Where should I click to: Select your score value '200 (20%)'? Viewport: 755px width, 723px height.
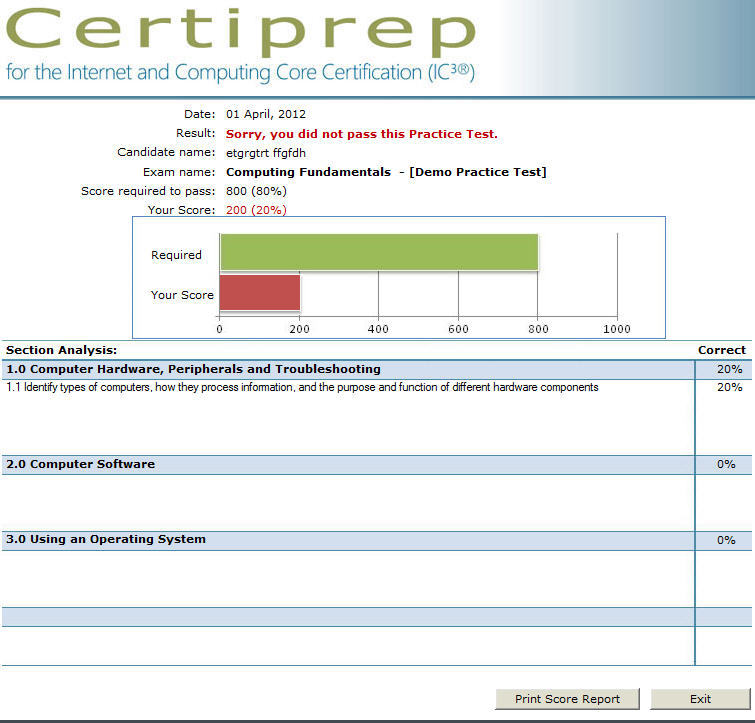256,210
